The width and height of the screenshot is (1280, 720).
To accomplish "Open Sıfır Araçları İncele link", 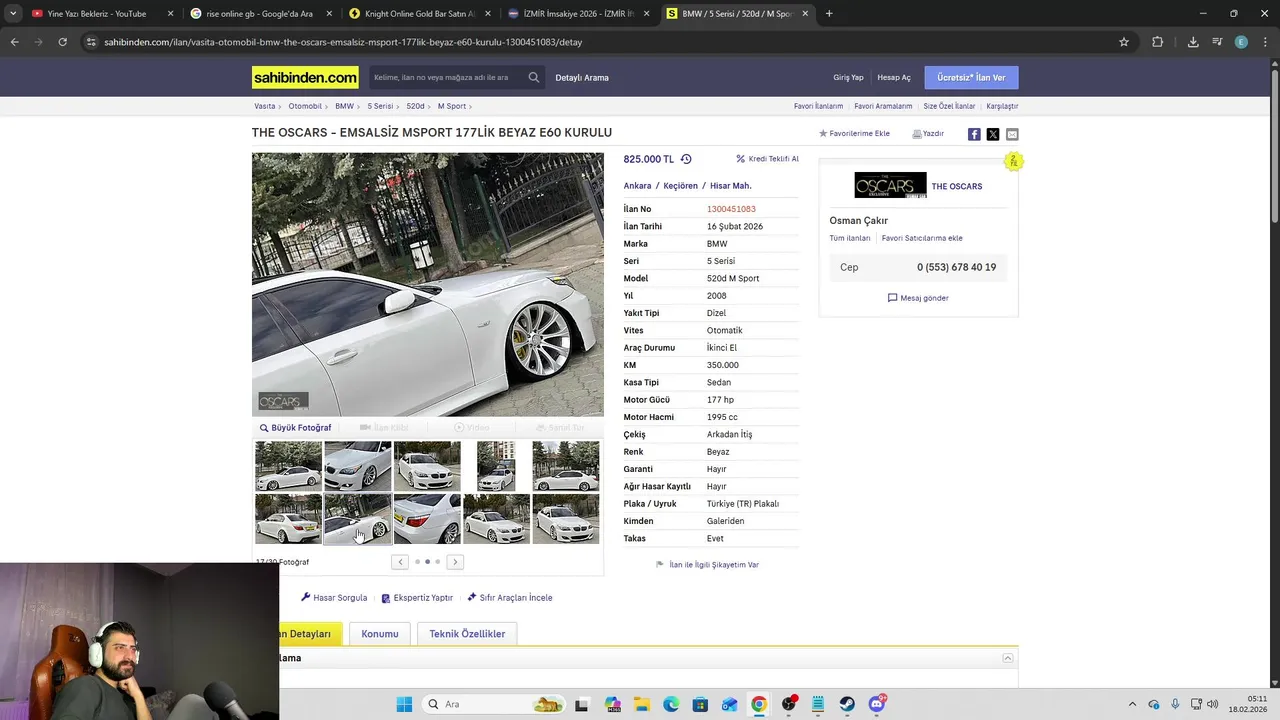I will tap(509, 598).
